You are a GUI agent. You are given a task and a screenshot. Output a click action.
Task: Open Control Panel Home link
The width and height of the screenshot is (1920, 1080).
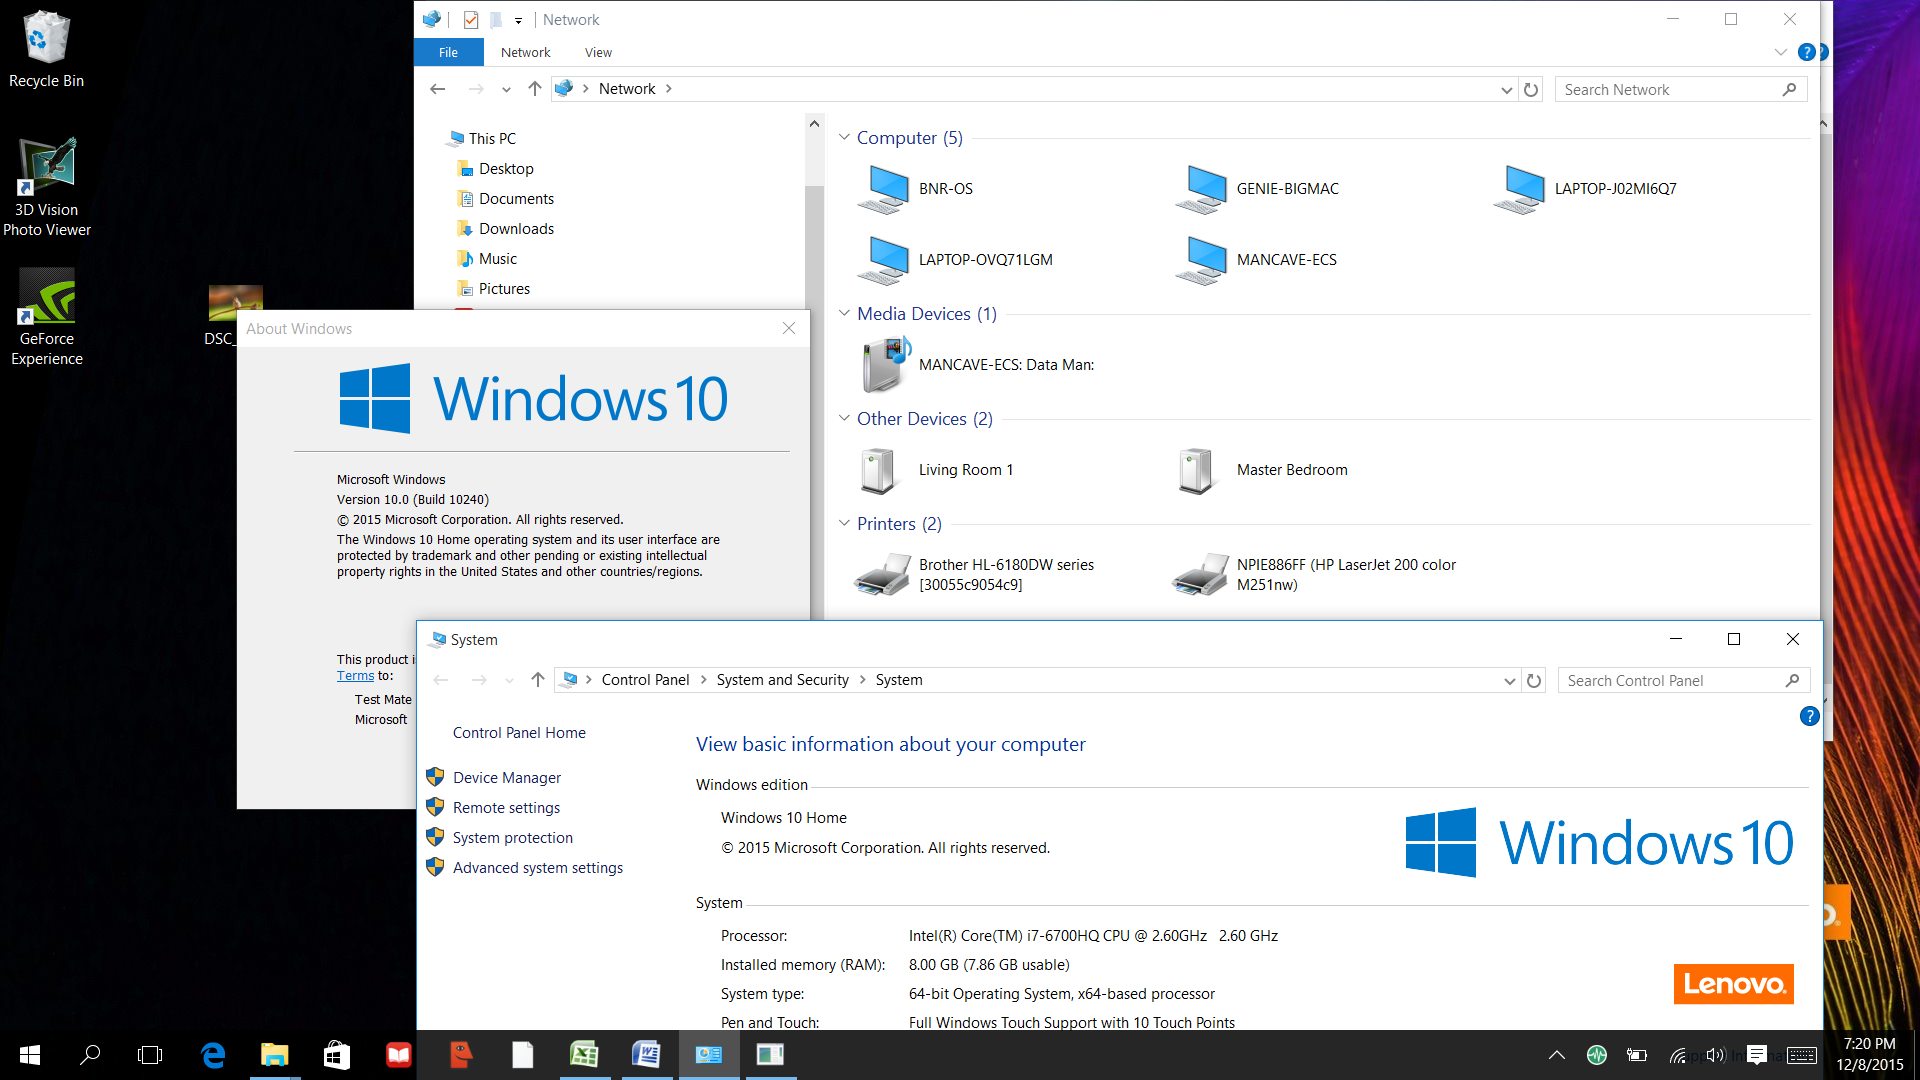pyautogui.click(x=519, y=733)
